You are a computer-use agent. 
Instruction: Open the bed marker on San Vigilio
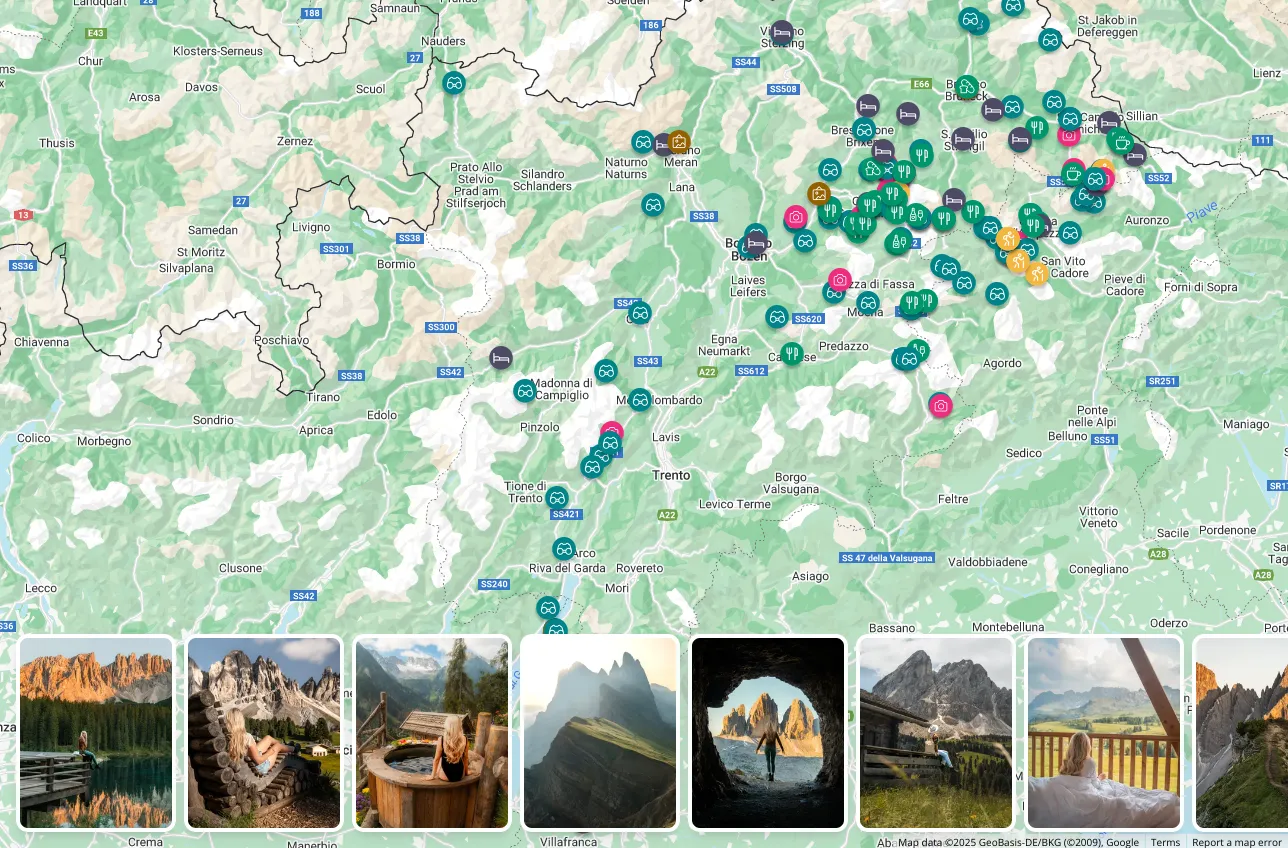click(x=963, y=139)
